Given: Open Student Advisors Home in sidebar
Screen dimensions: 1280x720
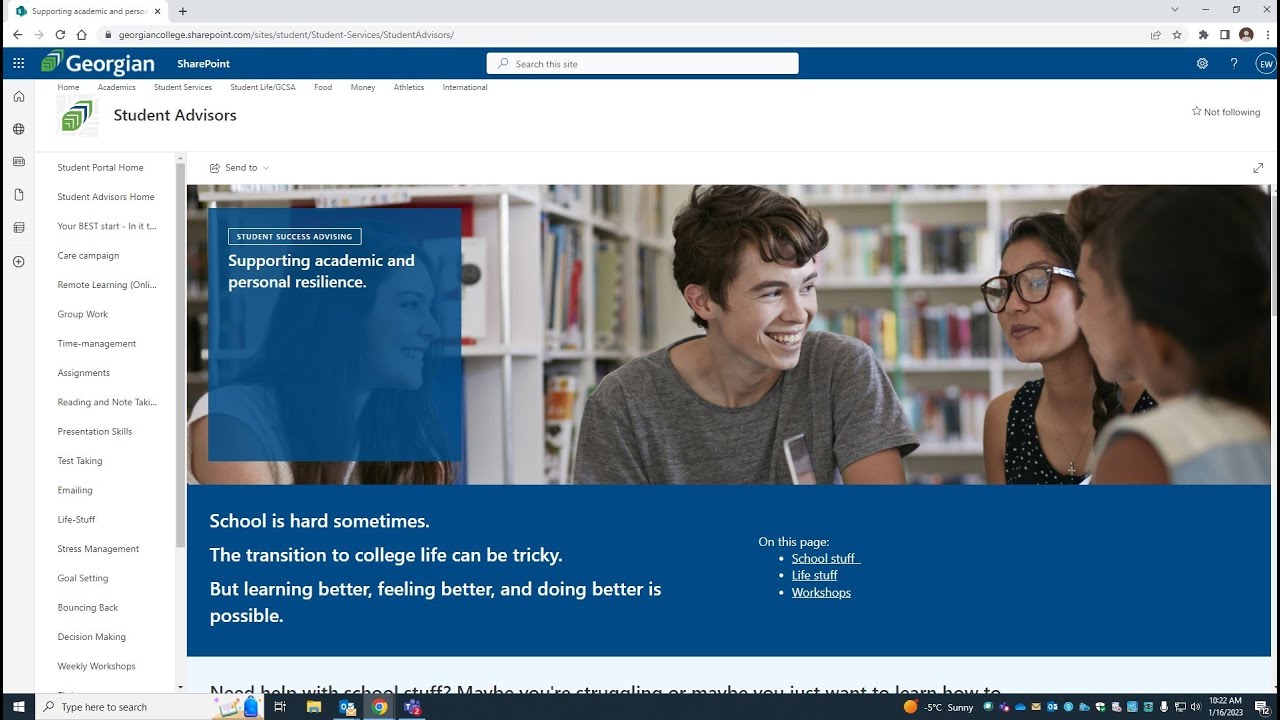Looking at the screenshot, I should point(106,197).
